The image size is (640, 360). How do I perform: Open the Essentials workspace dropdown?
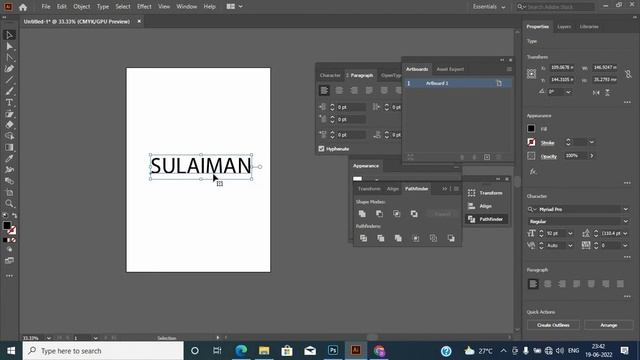coord(489,7)
